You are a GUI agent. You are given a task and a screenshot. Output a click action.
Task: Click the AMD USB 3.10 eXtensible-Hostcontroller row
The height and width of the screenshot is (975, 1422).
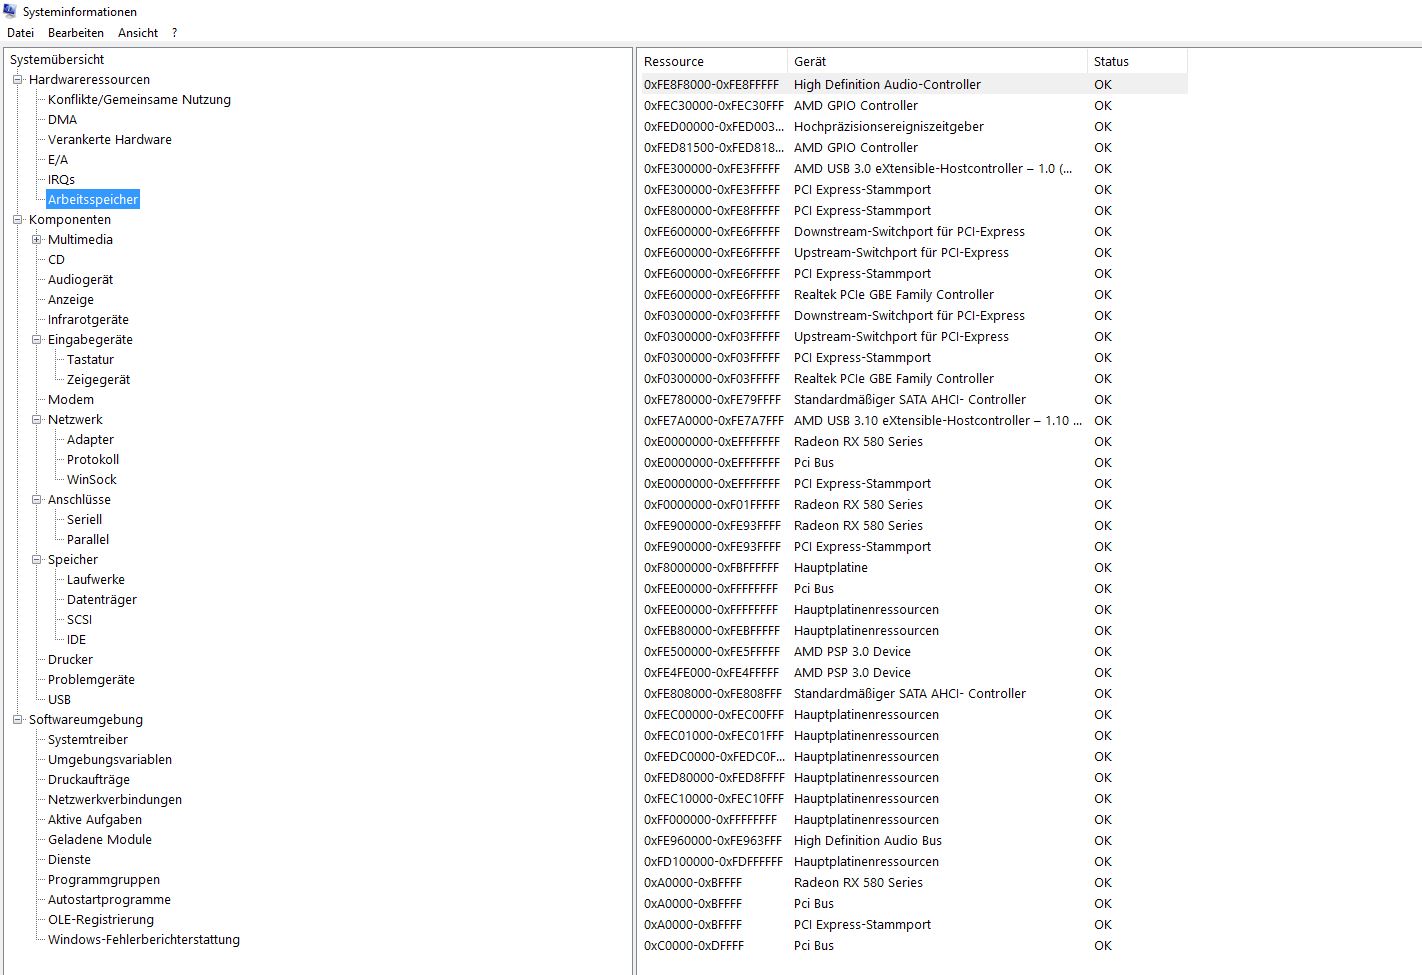click(x=914, y=420)
